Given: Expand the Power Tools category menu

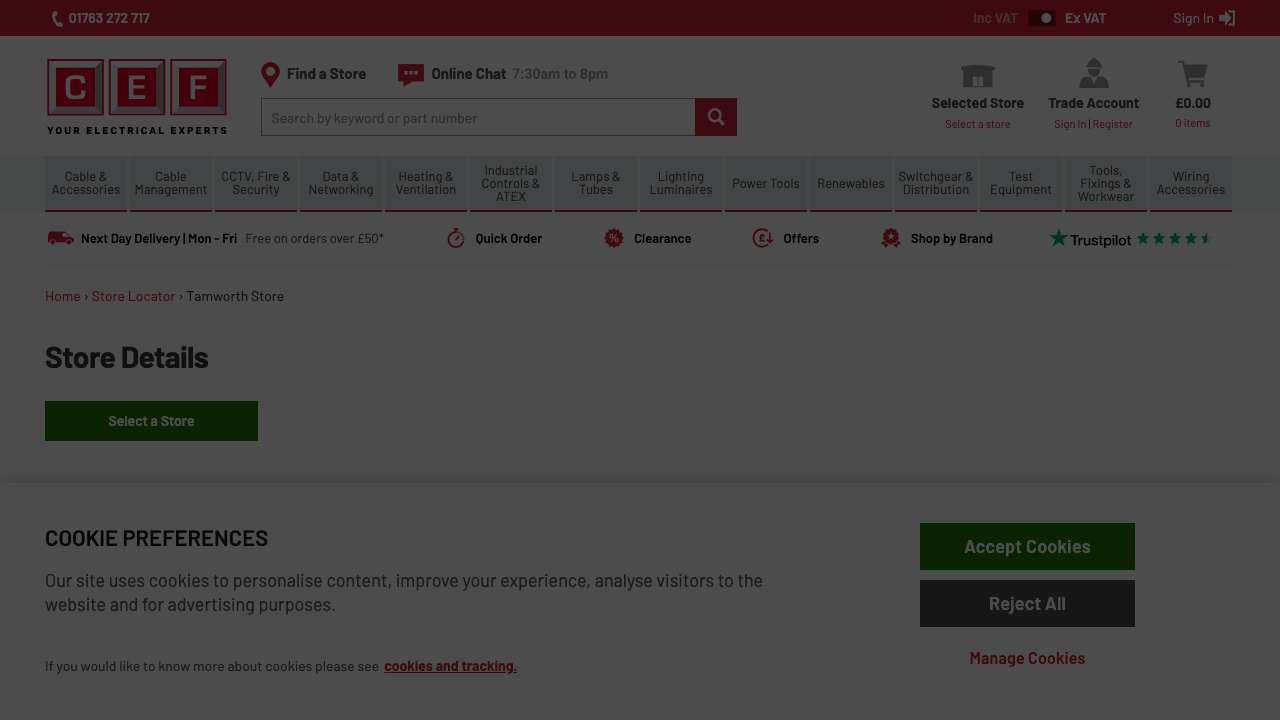Looking at the screenshot, I should (x=766, y=184).
